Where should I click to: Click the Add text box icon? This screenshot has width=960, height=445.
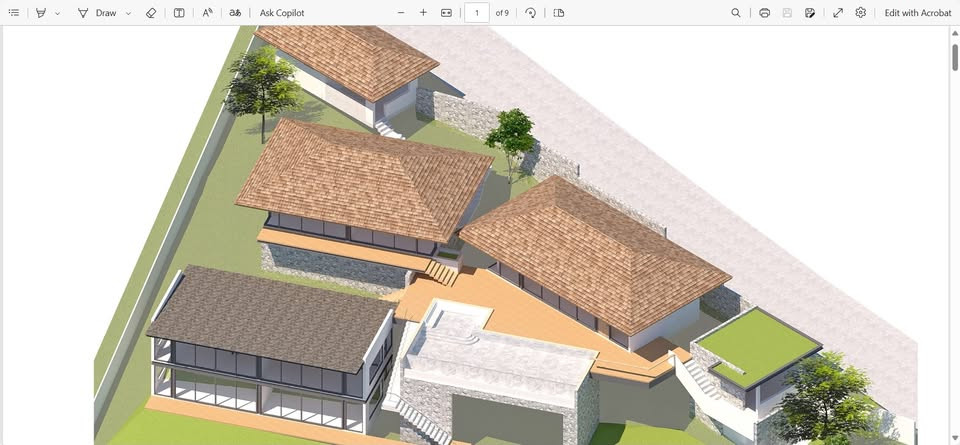179,13
